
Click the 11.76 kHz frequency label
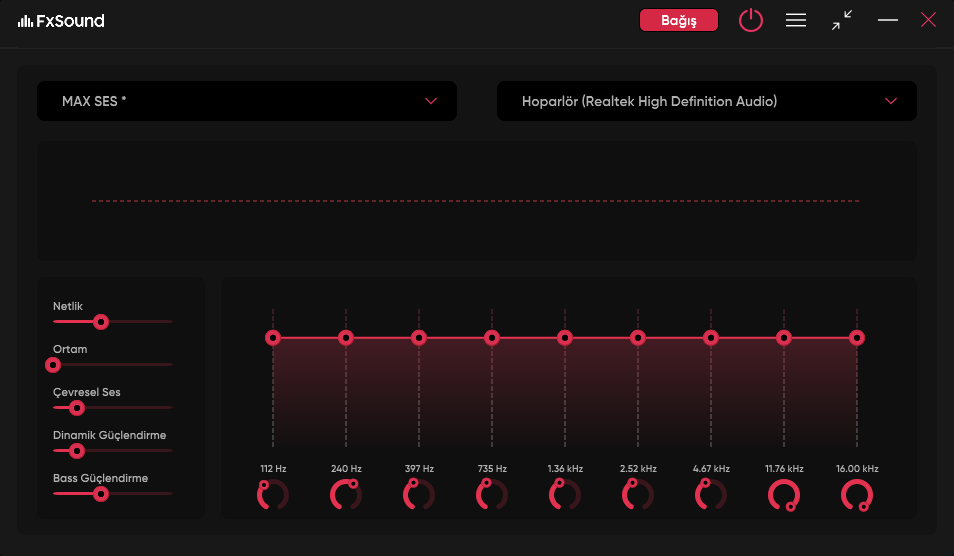pyautogui.click(x=784, y=468)
